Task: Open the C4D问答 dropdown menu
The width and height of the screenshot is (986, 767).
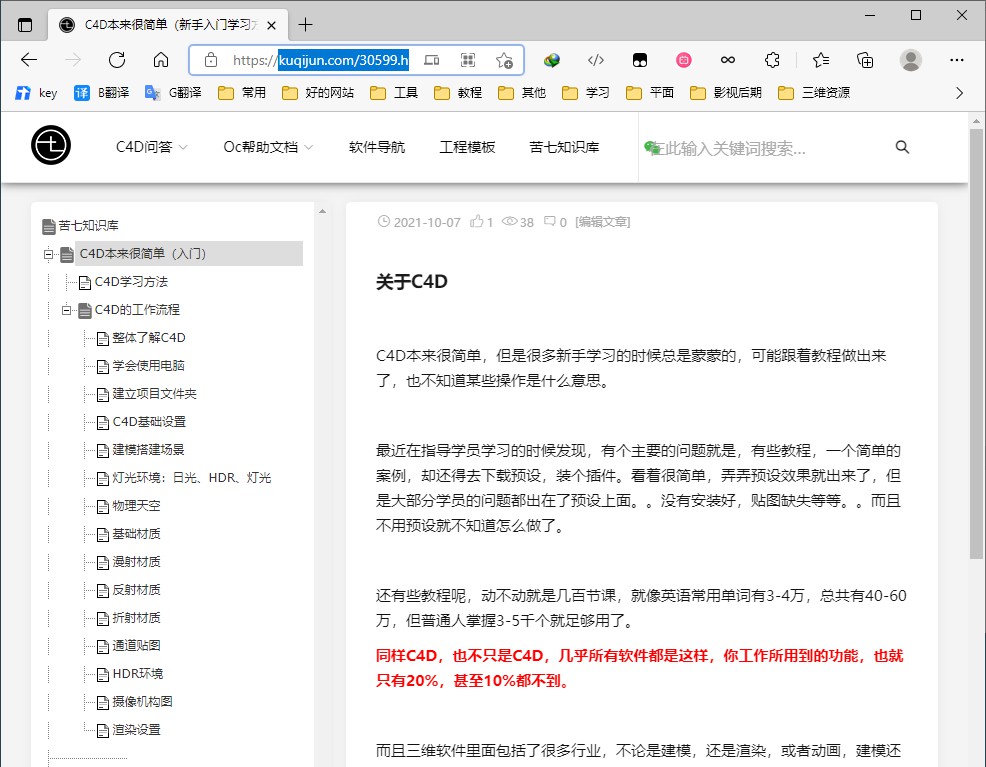Action: coord(152,147)
